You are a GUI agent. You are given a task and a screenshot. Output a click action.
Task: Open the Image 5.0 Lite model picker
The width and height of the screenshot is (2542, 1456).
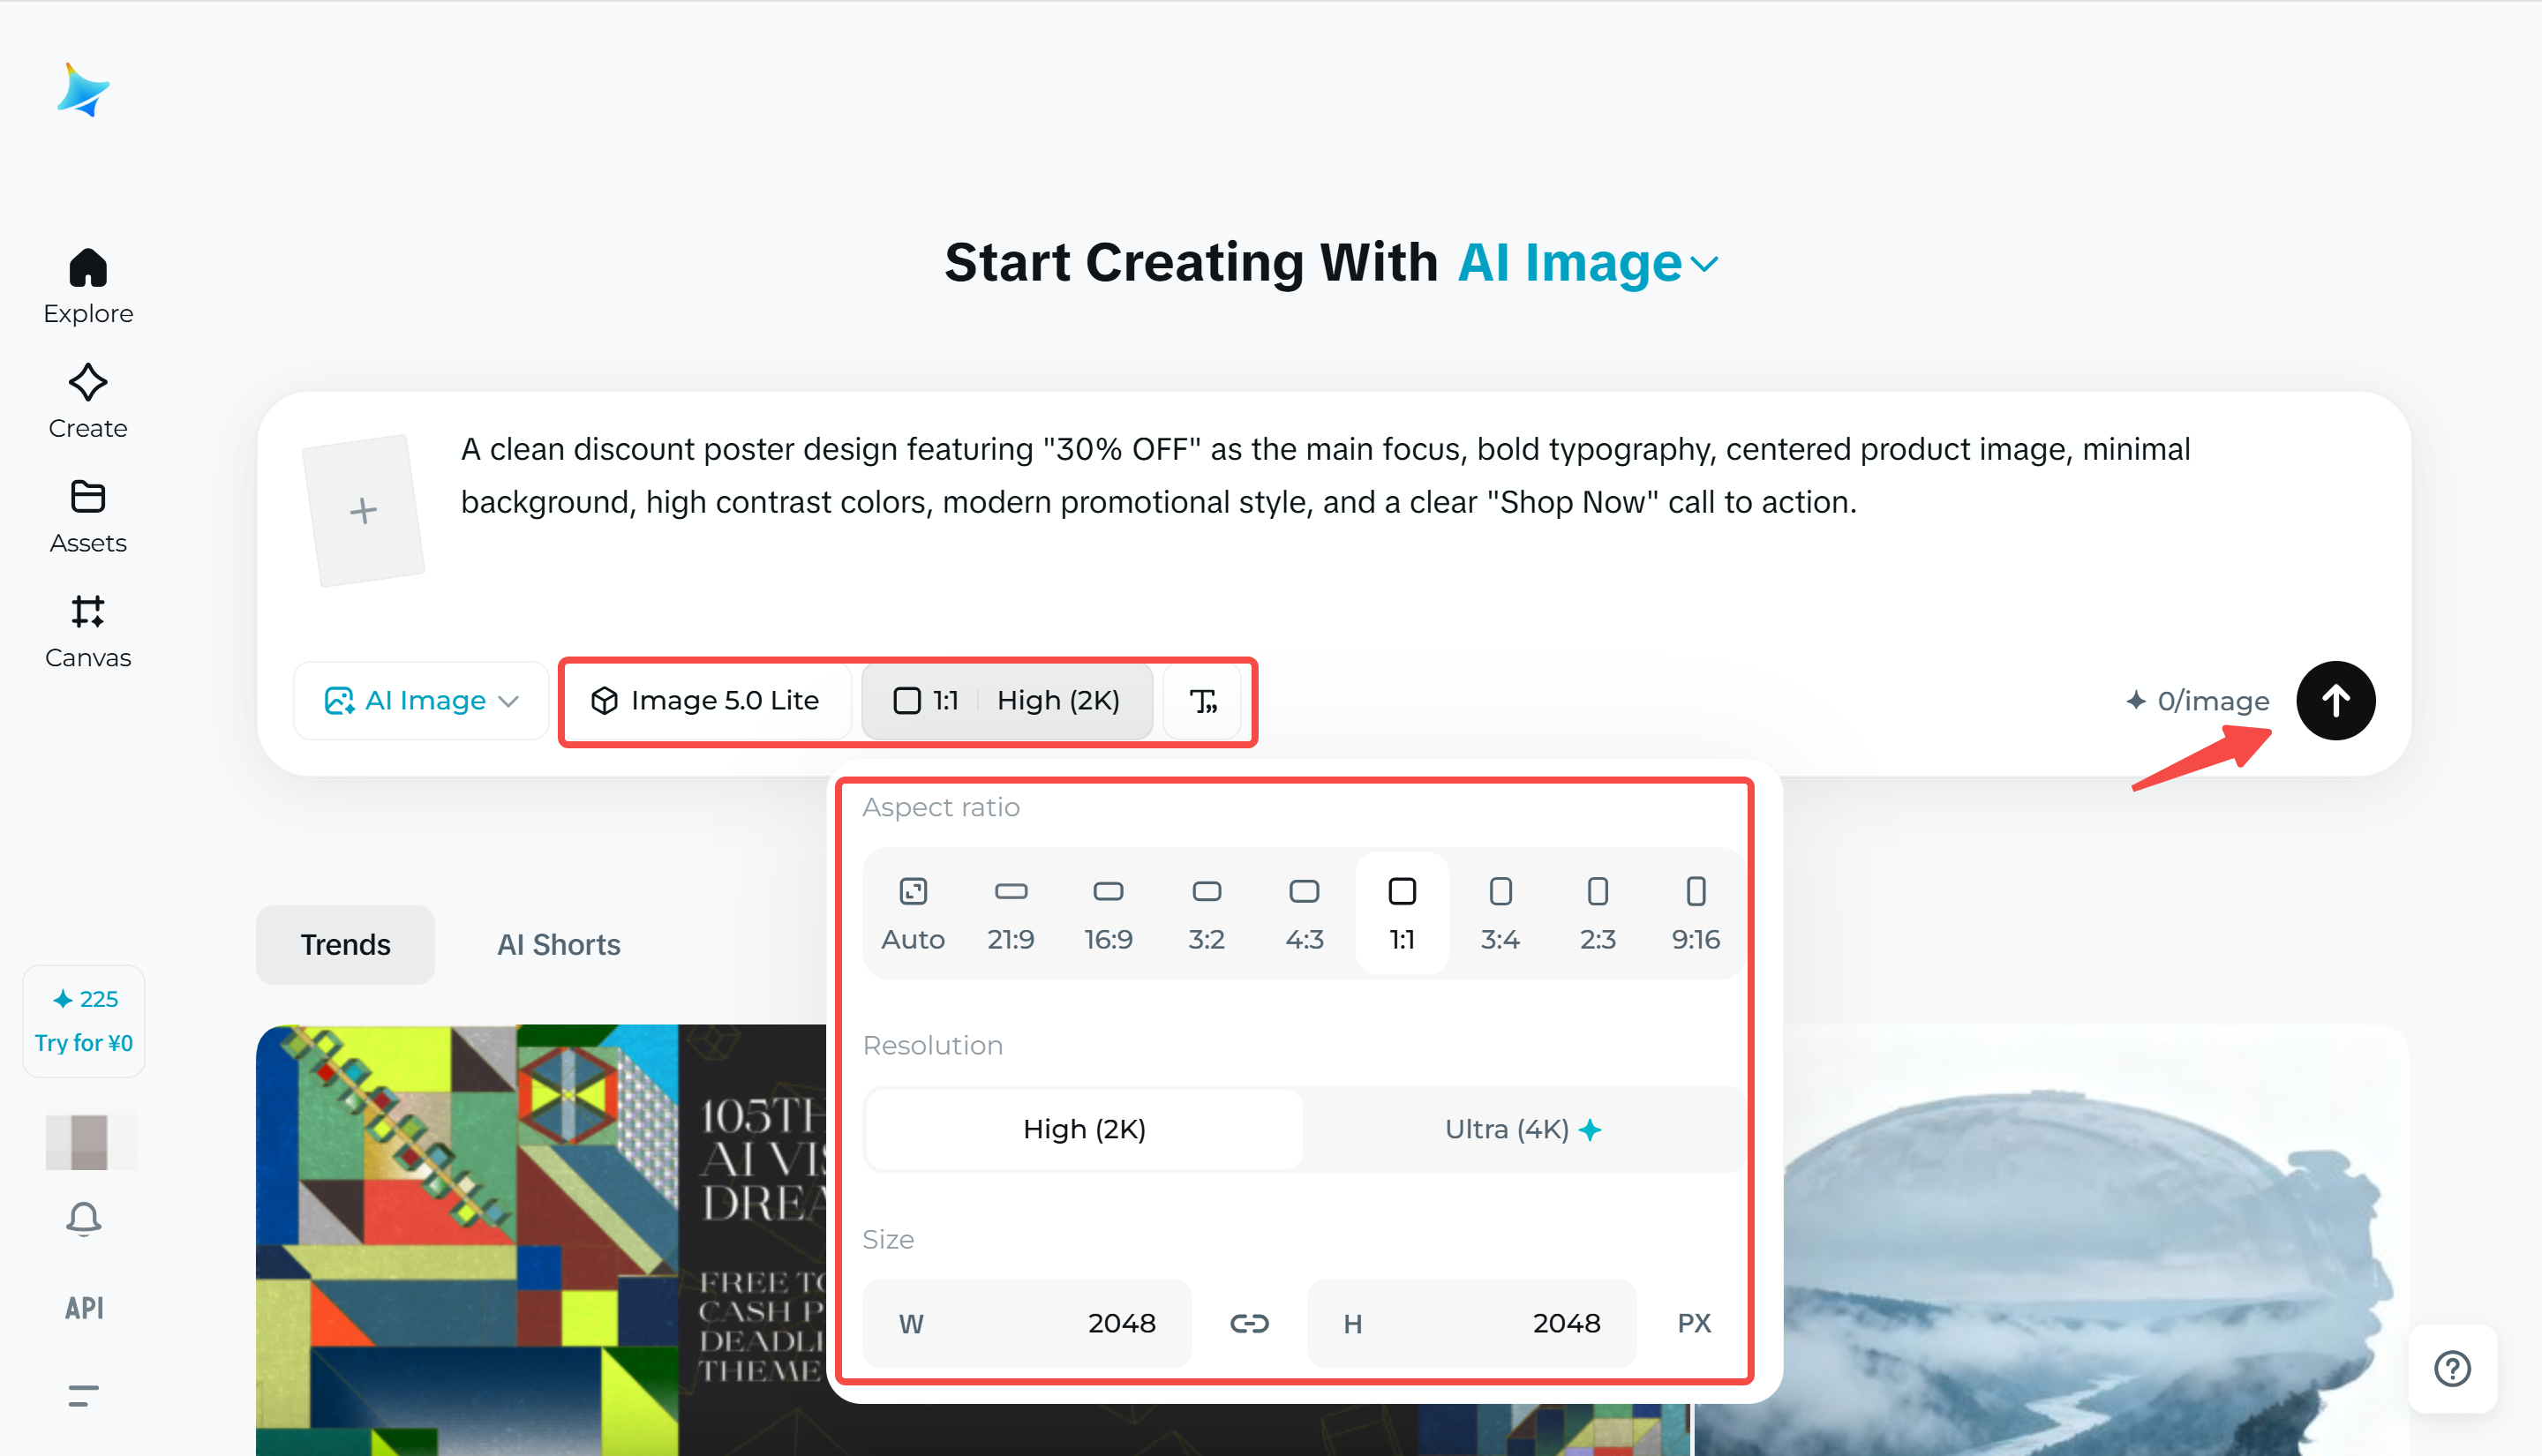point(708,700)
